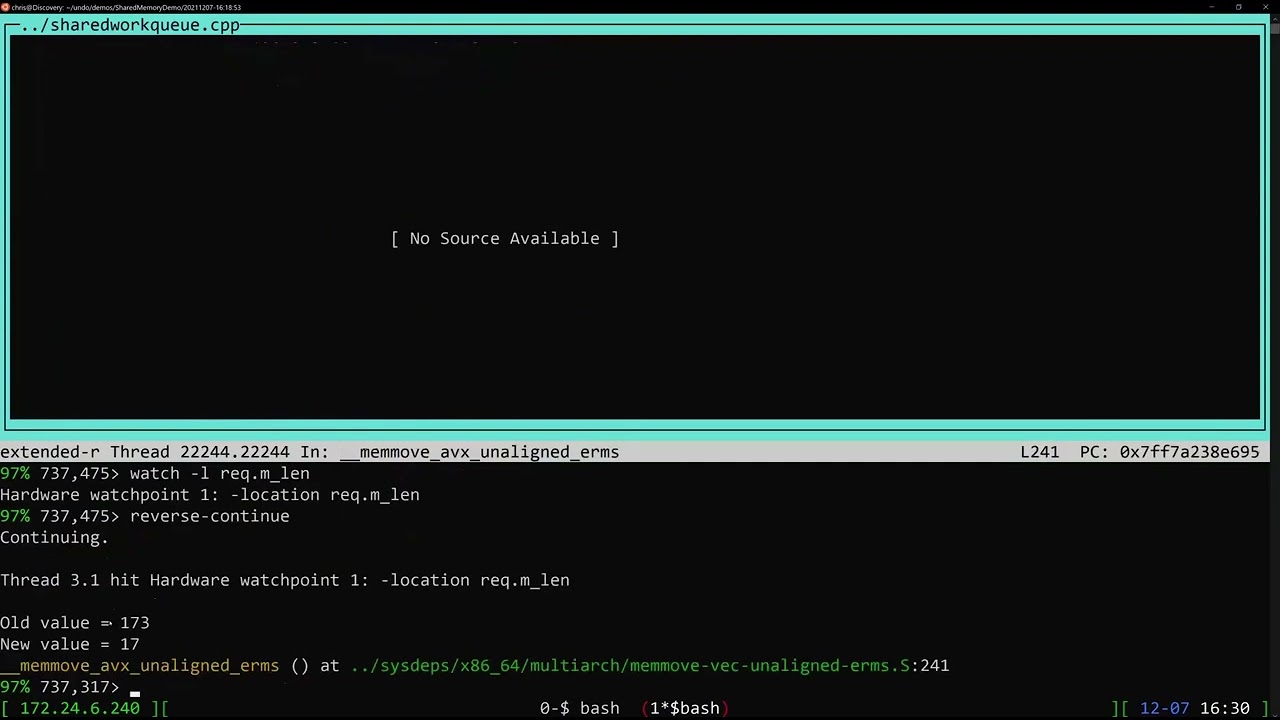The image size is (1280, 720).
Task: Close the terminal window
Action: [x=1265, y=7]
